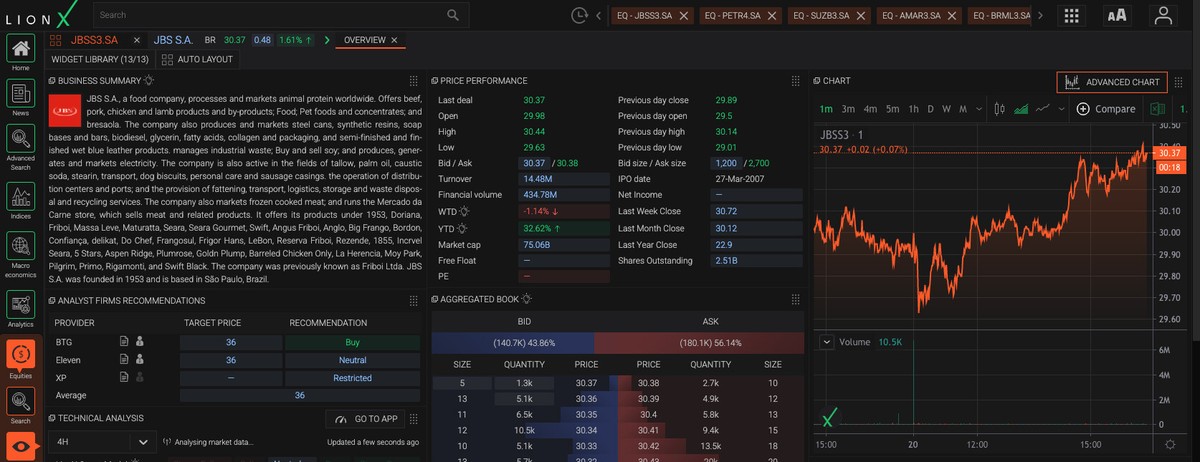Screen dimensions: 1200x462
Task: Click the ADVANCED CHART button
Action: [x=1112, y=81]
